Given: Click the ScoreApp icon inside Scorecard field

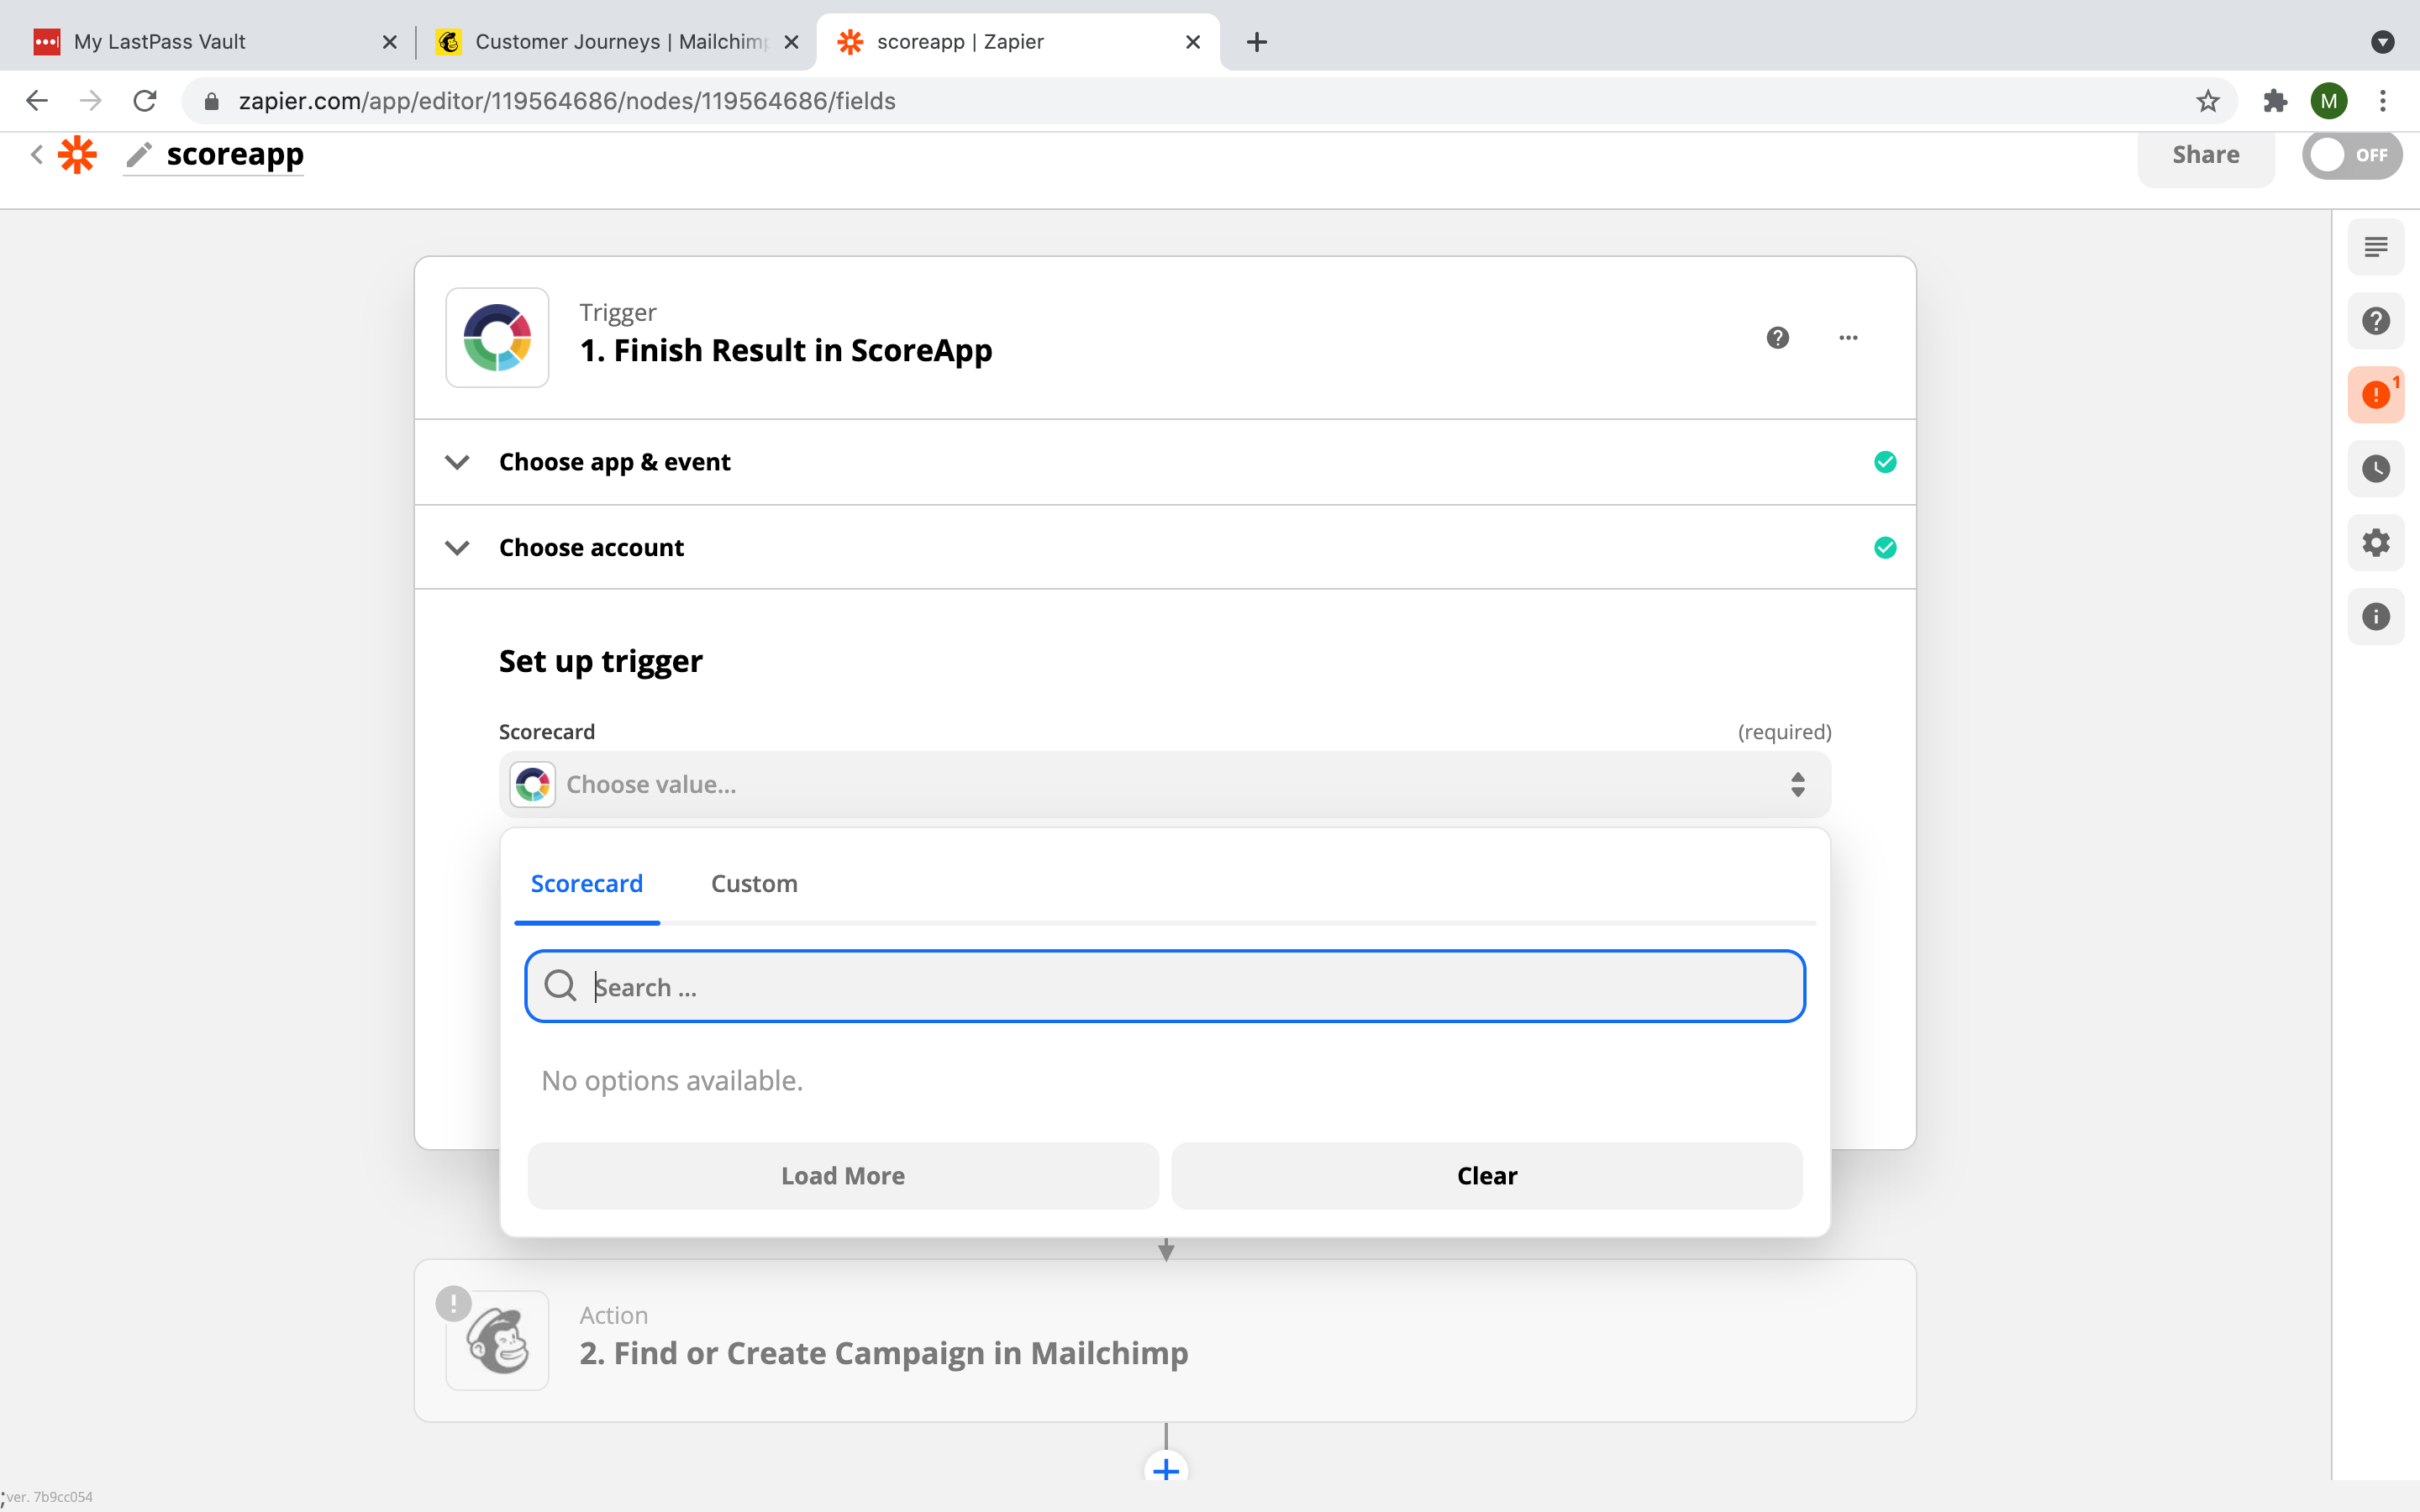Looking at the screenshot, I should [x=533, y=785].
